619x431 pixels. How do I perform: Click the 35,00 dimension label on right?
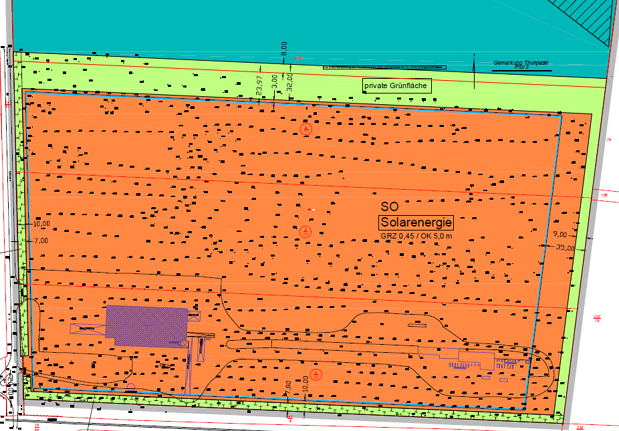tap(566, 247)
